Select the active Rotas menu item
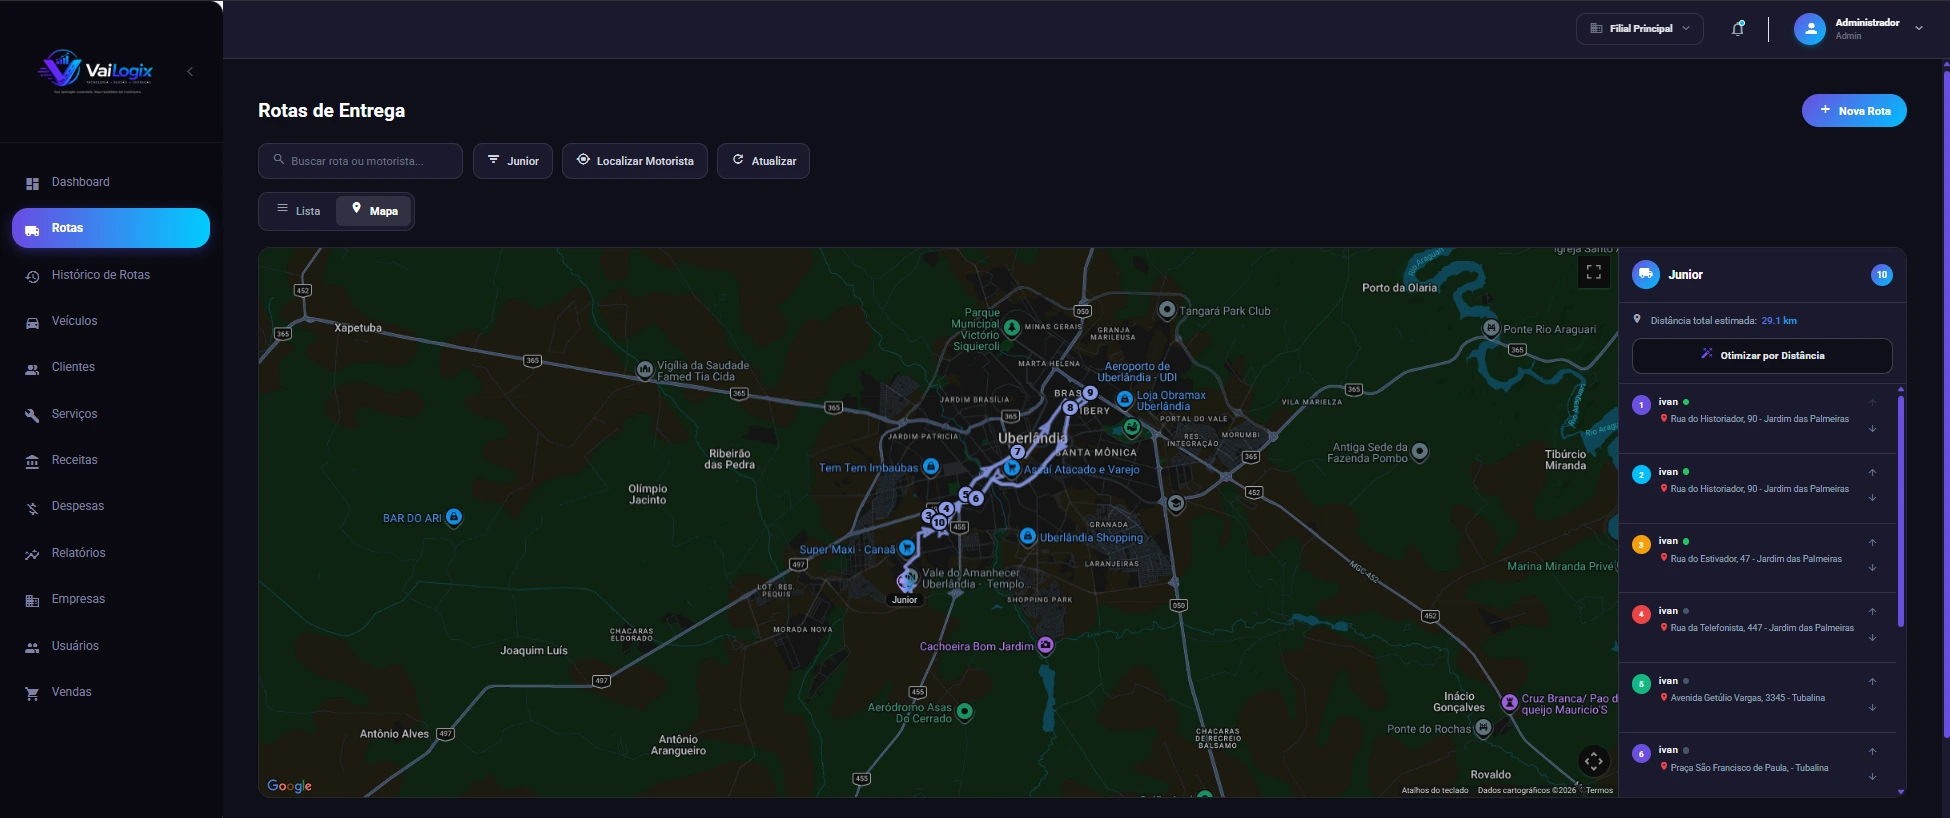This screenshot has width=1950, height=818. tap(111, 228)
